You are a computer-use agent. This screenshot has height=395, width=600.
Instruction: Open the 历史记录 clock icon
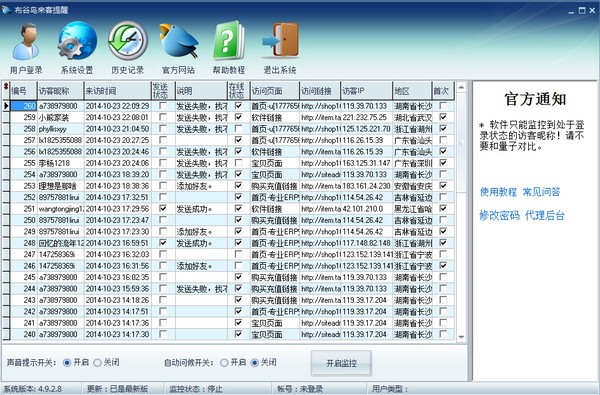tap(128, 41)
